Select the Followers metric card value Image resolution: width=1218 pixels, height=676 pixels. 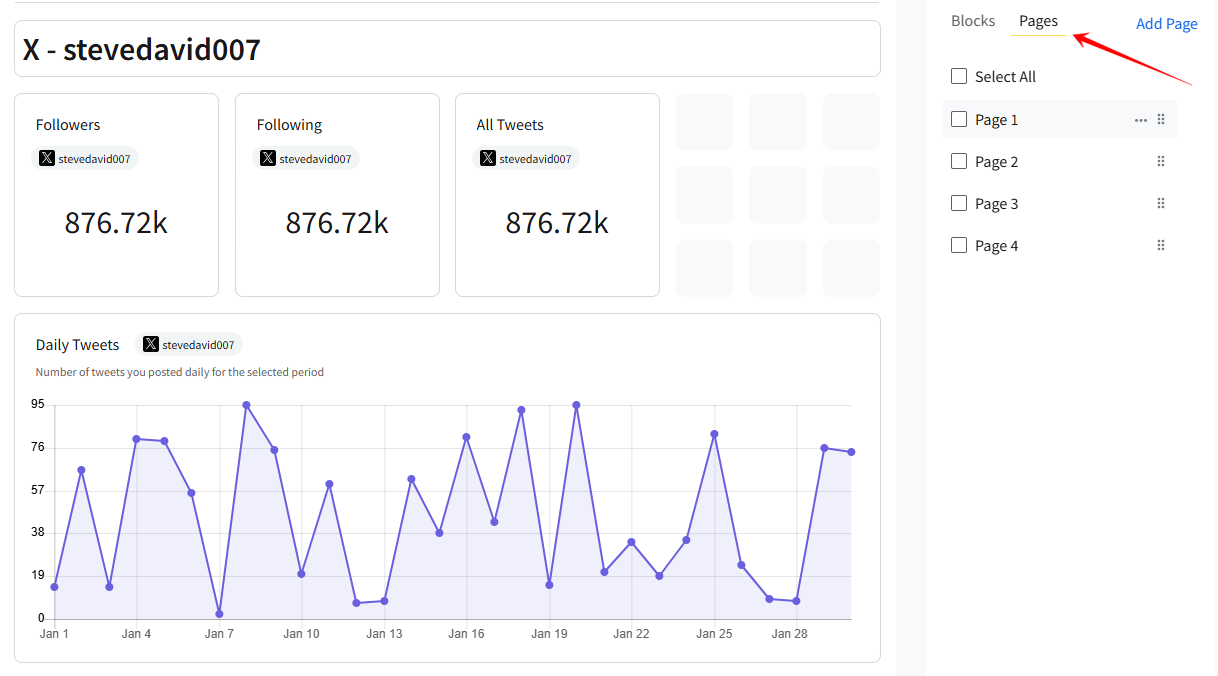116,222
